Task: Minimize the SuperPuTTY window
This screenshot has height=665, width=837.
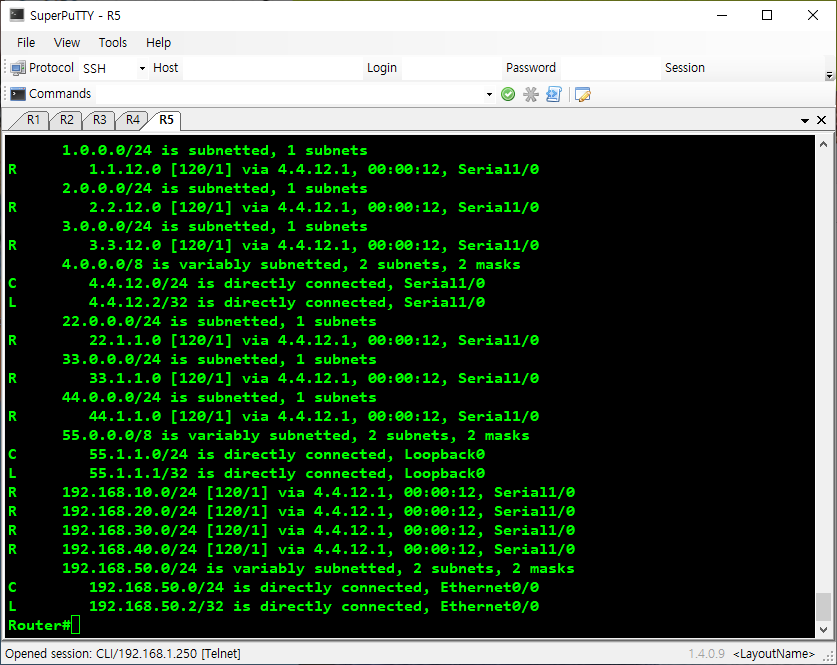Action: pyautogui.click(x=722, y=15)
